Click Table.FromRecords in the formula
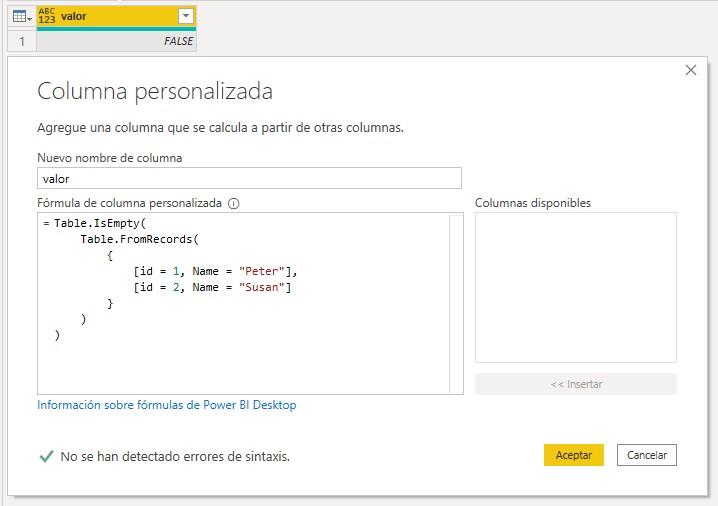The width and height of the screenshot is (718, 506). point(136,239)
